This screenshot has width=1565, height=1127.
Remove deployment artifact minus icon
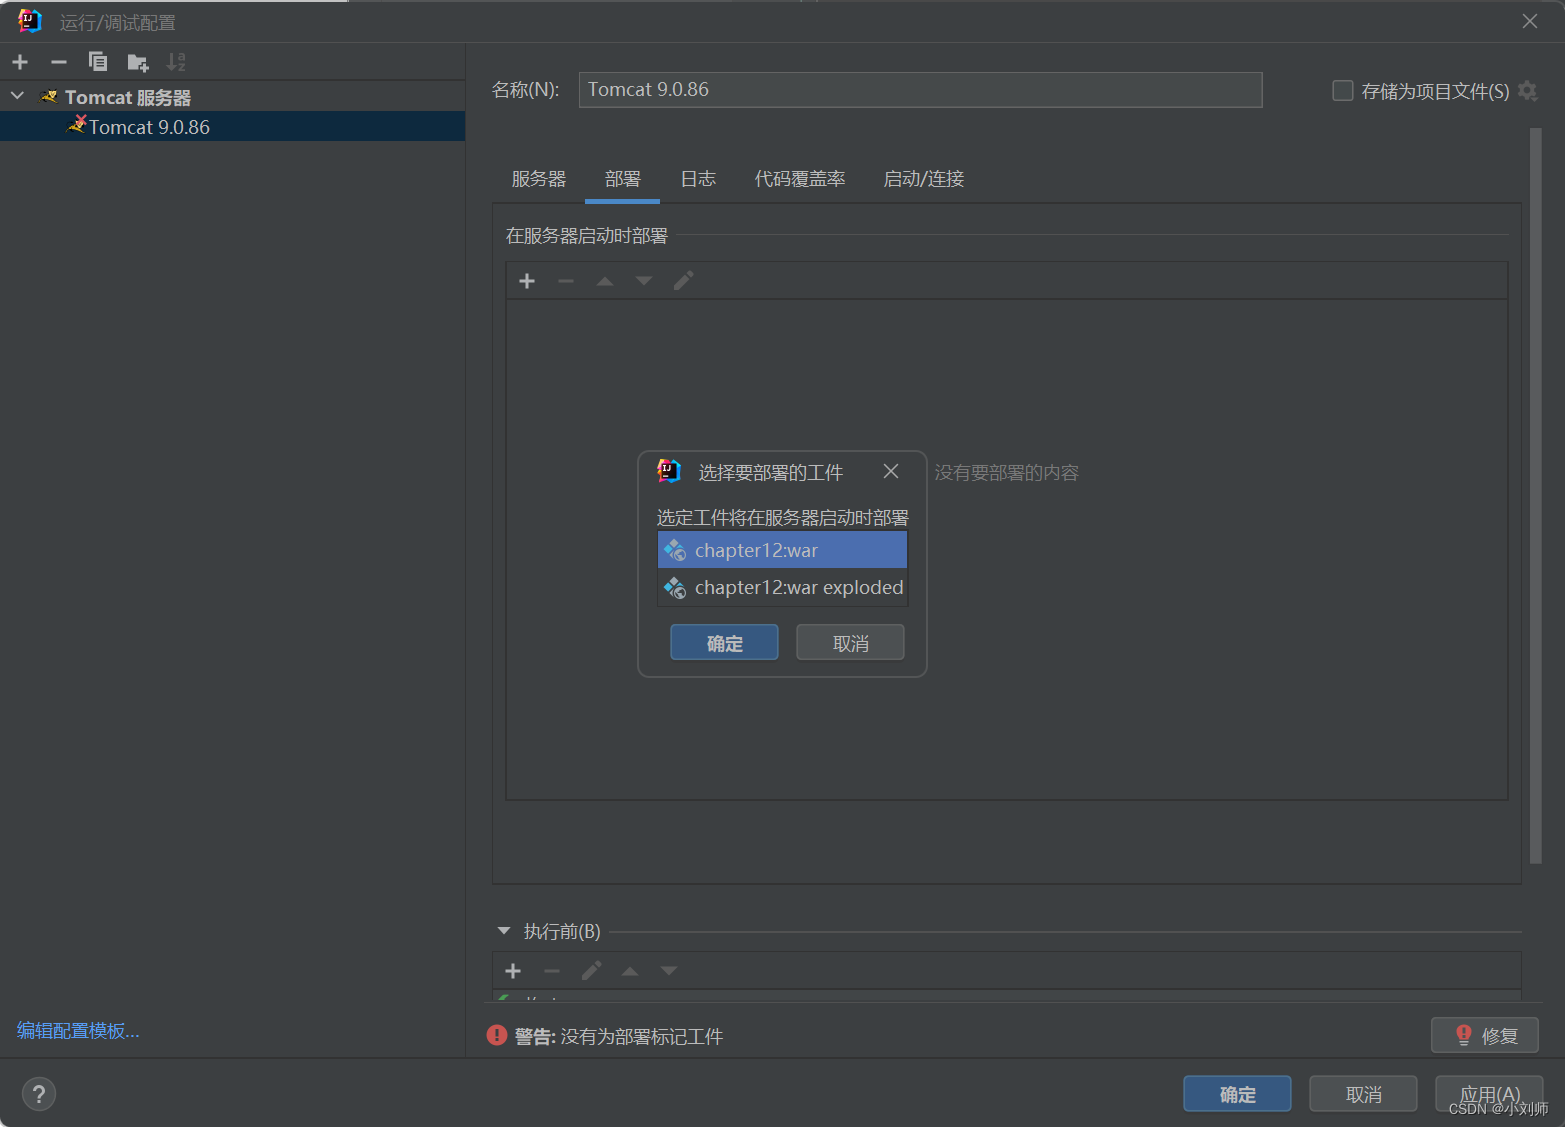coord(566,281)
